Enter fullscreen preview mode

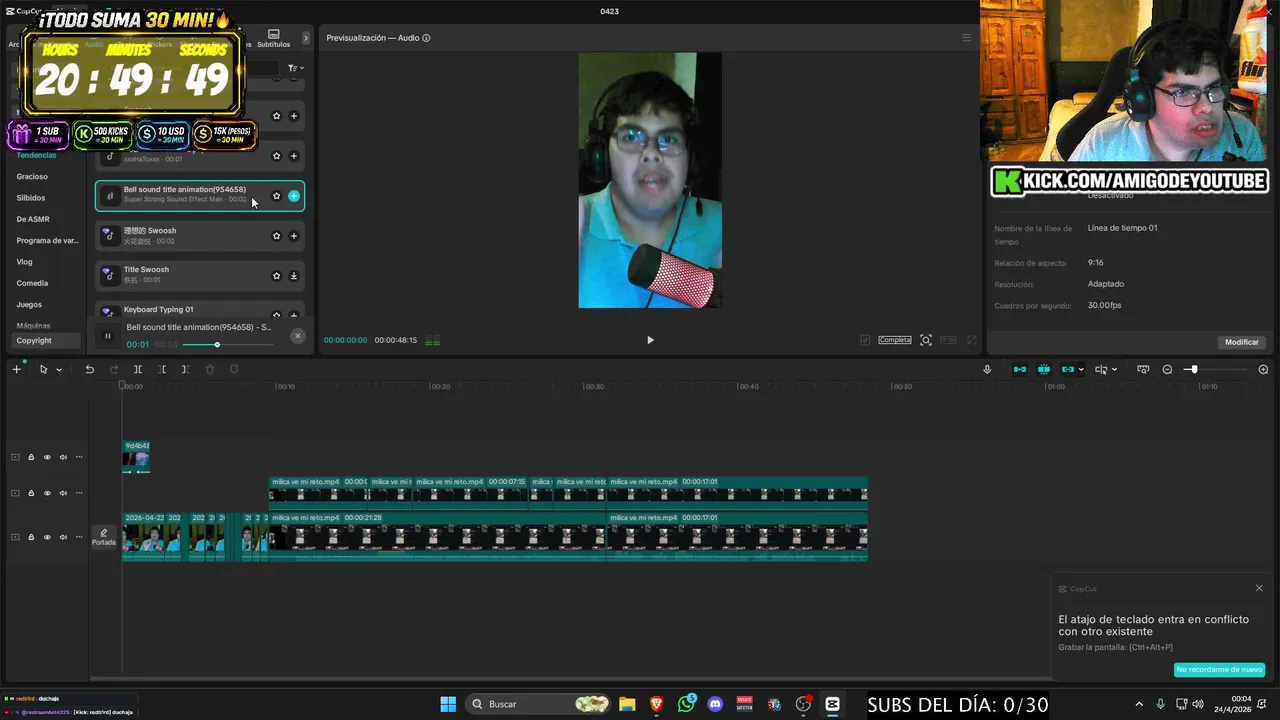click(972, 340)
